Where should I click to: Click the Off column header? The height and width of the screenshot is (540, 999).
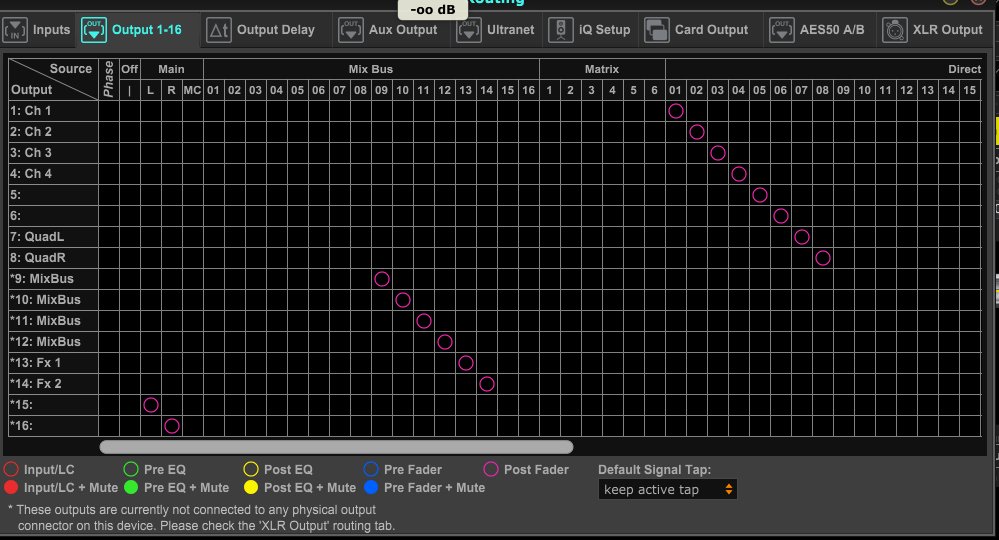[129, 69]
